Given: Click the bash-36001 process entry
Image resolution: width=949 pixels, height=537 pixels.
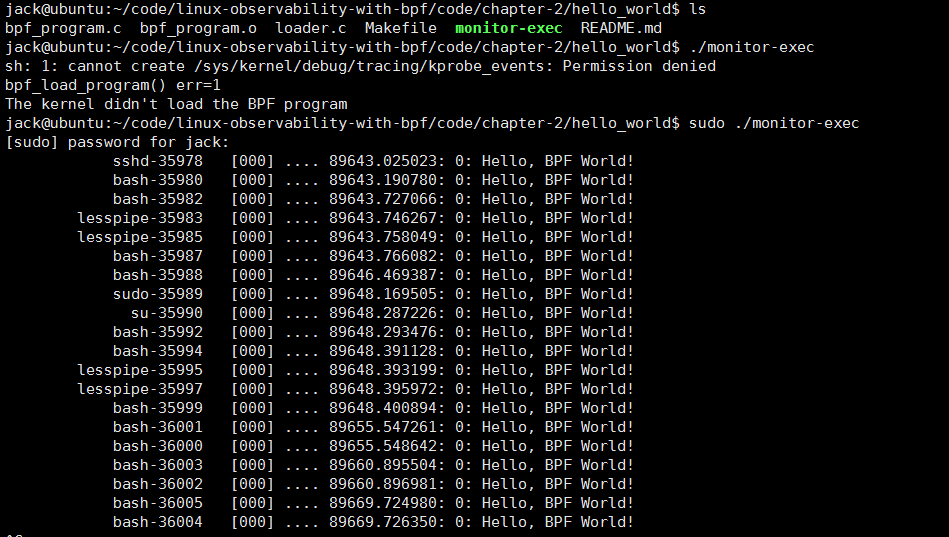Looking at the screenshot, I should point(157,427).
